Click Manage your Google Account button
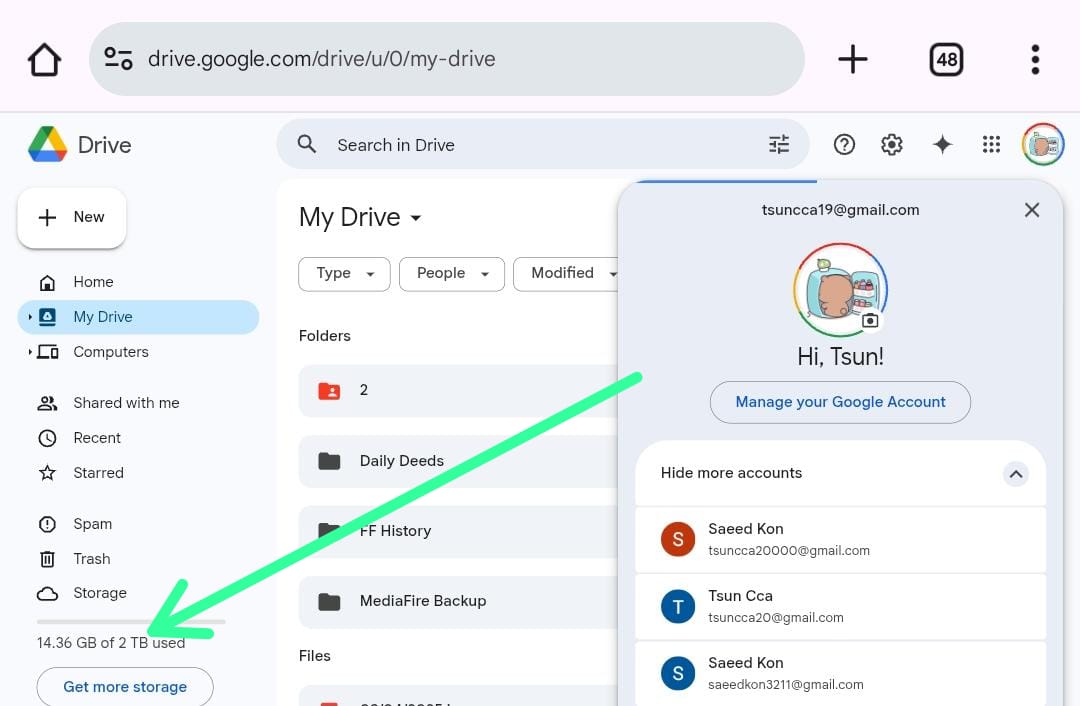This screenshot has height=706, width=1080. tap(840, 402)
